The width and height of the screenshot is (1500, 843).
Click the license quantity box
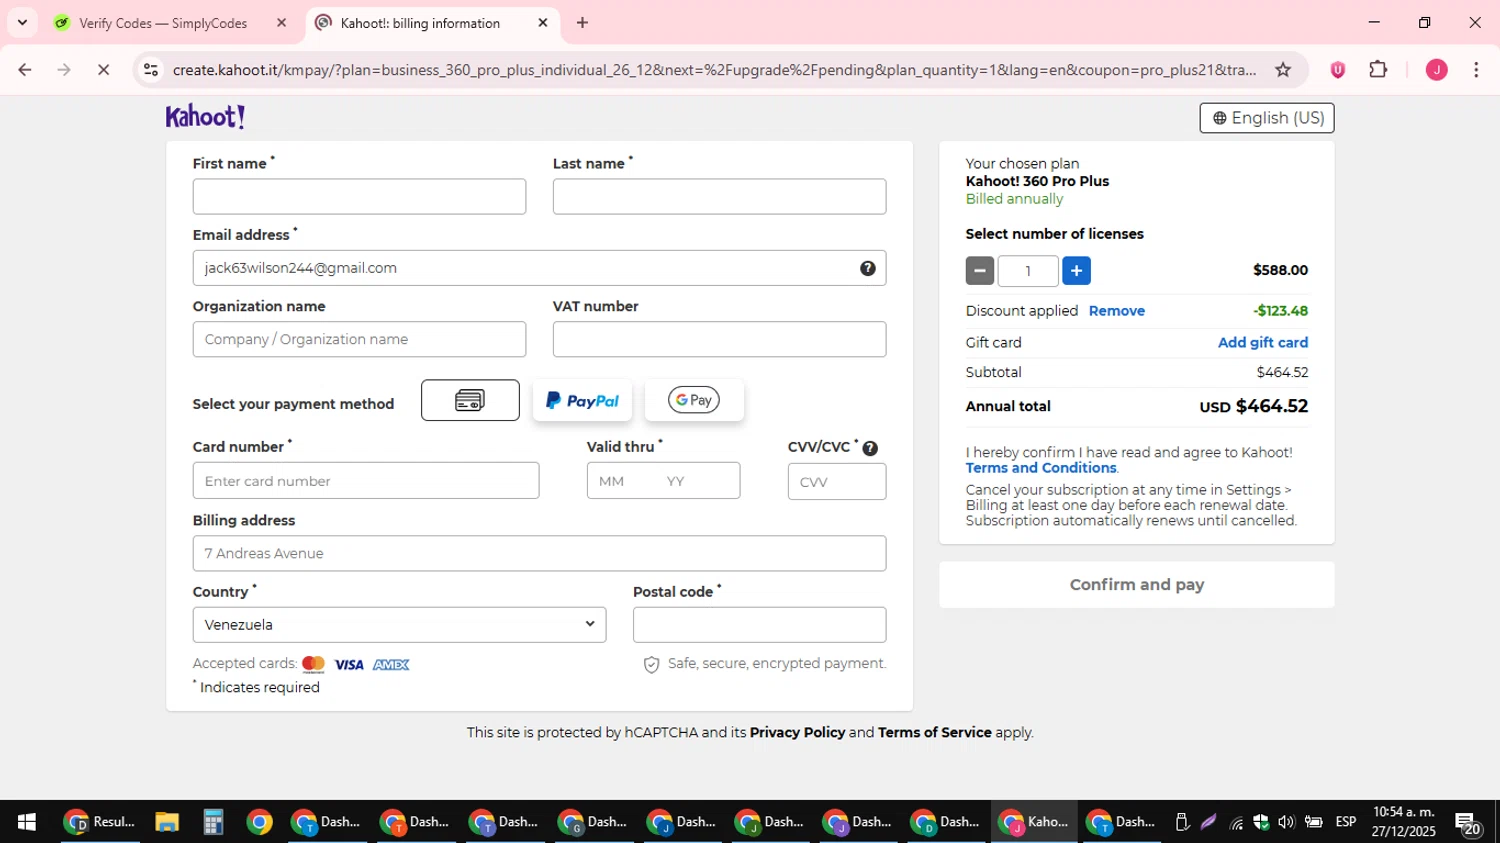pyautogui.click(x=1028, y=270)
